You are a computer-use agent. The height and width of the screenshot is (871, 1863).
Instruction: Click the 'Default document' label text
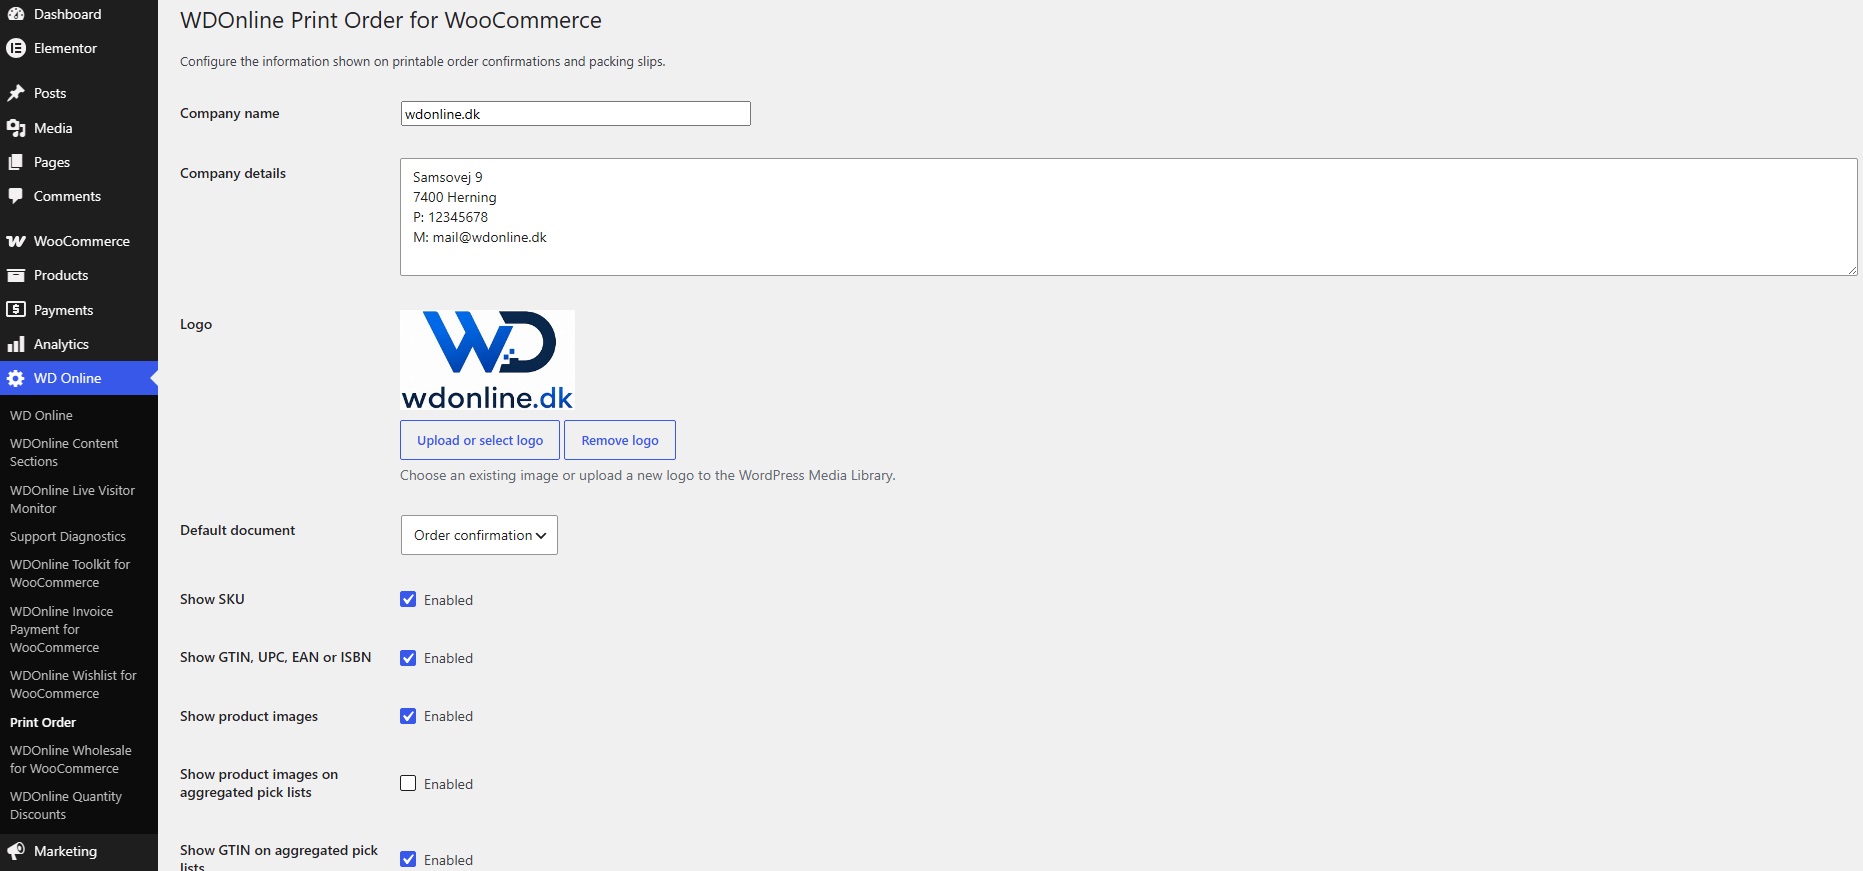point(237,530)
